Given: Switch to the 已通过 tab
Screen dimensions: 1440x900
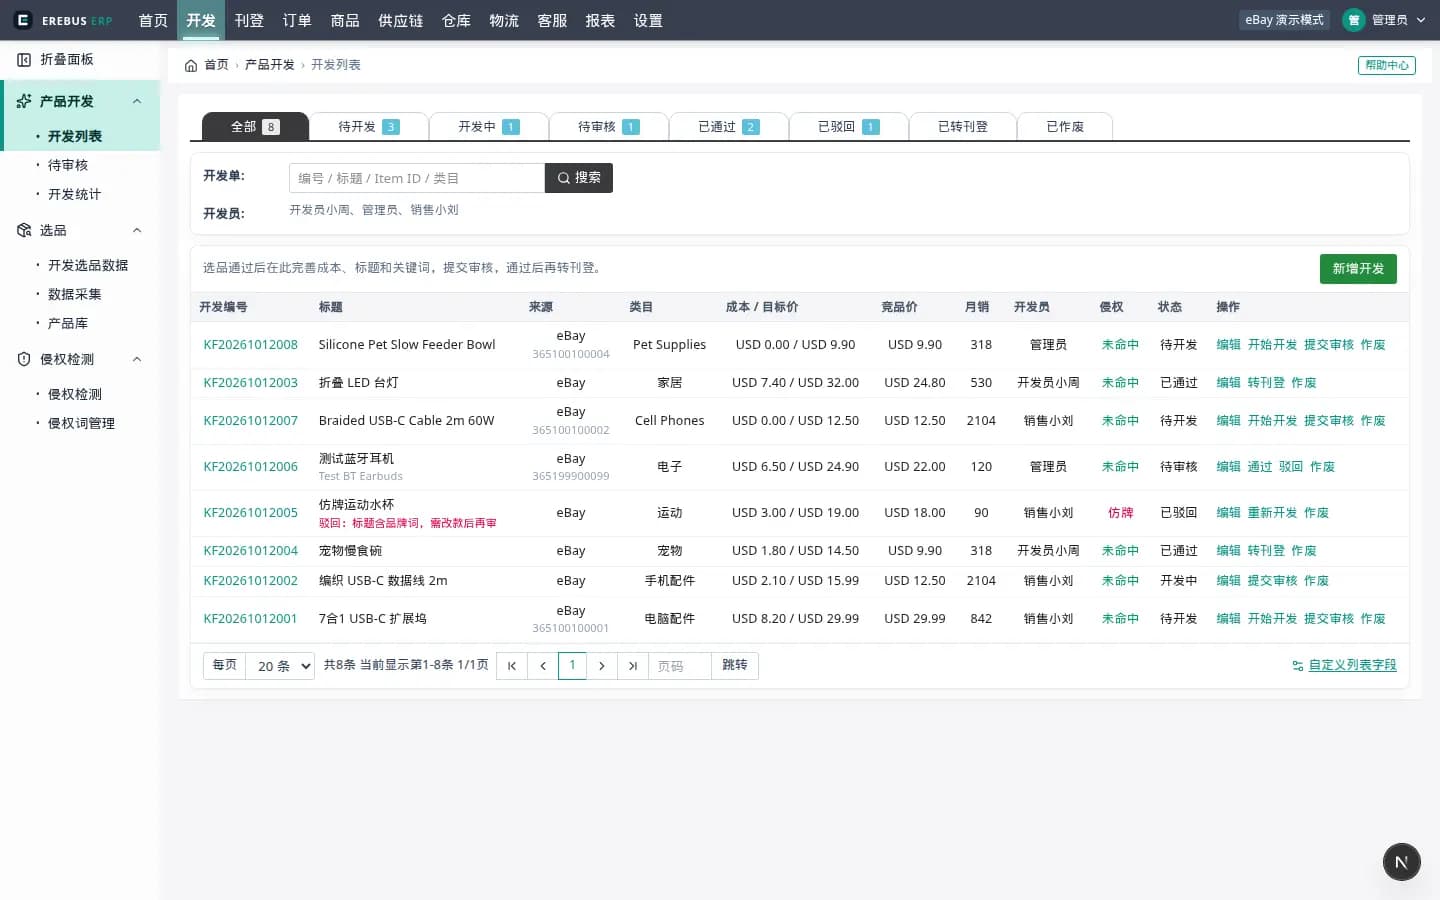Looking at the screenshot, I should [x=729, y=127].
